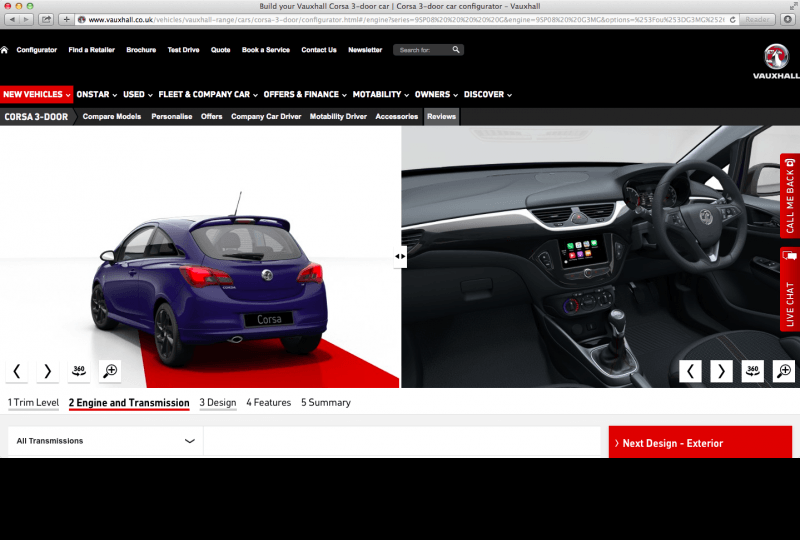Expand the Used menu

pos(138,94)
